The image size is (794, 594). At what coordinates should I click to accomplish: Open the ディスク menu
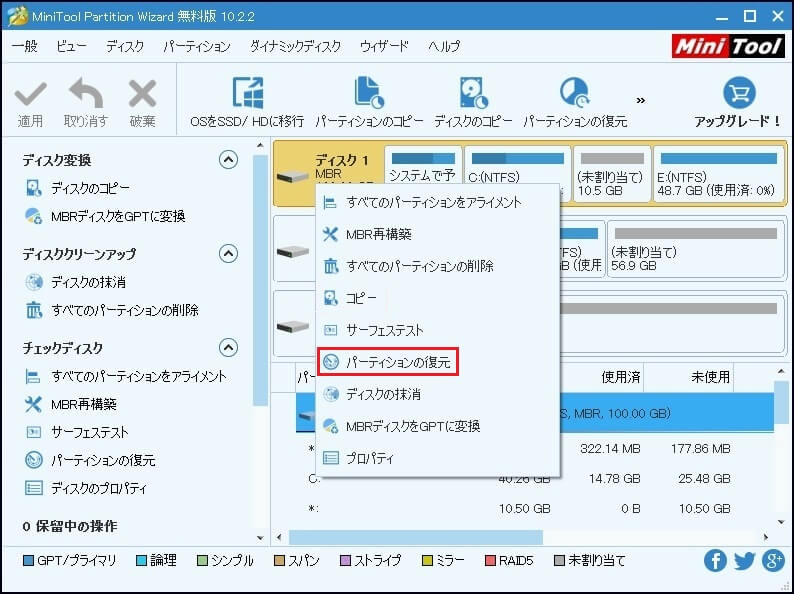point(125,46)
